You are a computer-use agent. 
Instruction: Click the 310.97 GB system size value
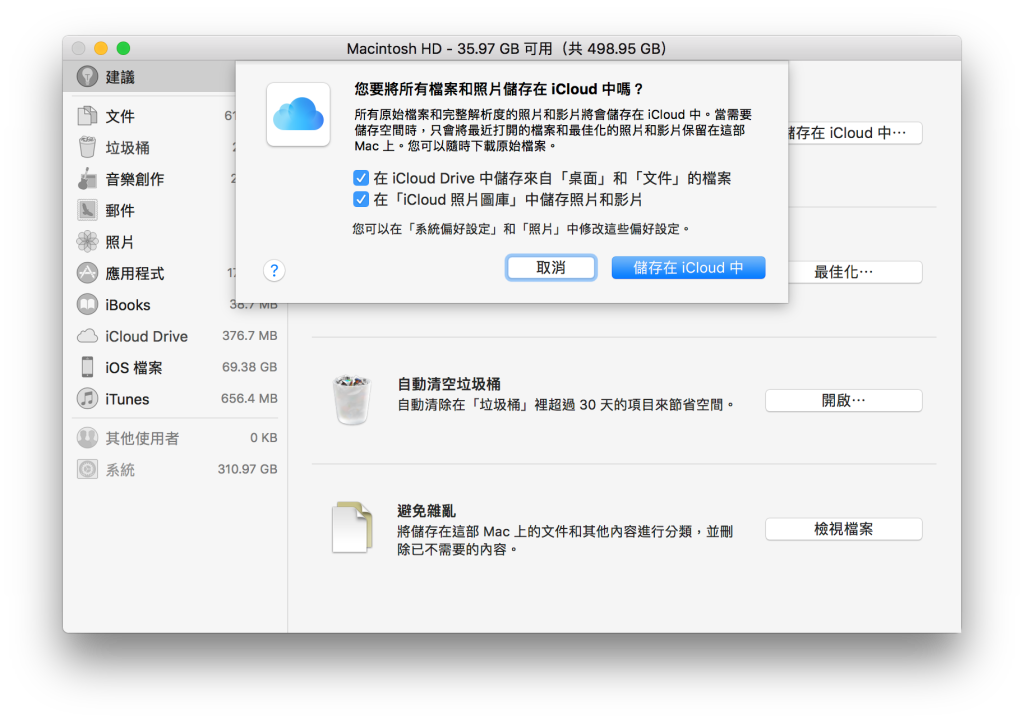(x=248, y=469)
